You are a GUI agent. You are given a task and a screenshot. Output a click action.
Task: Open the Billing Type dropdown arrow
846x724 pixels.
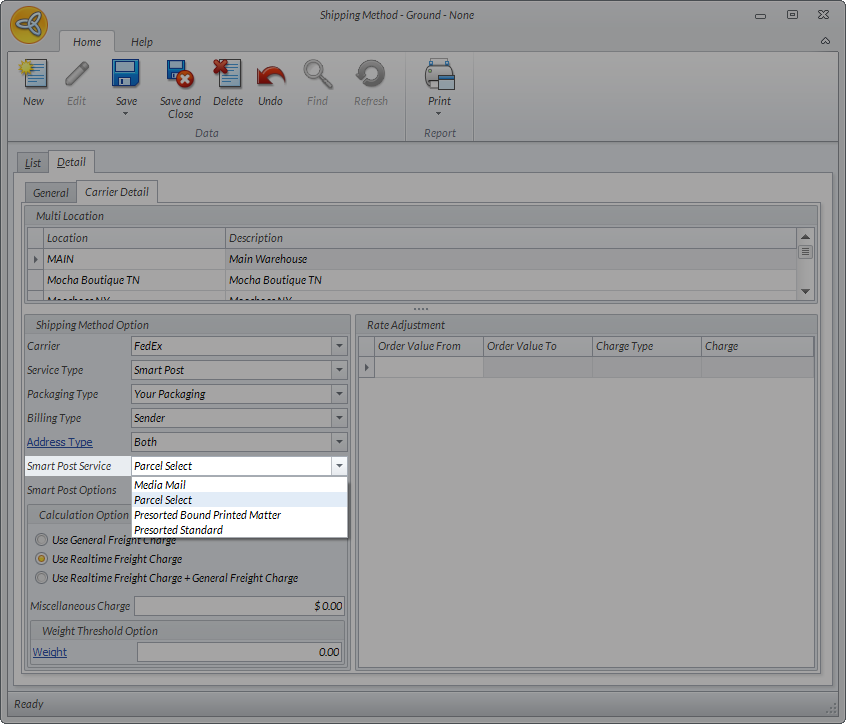coord(339,418)
